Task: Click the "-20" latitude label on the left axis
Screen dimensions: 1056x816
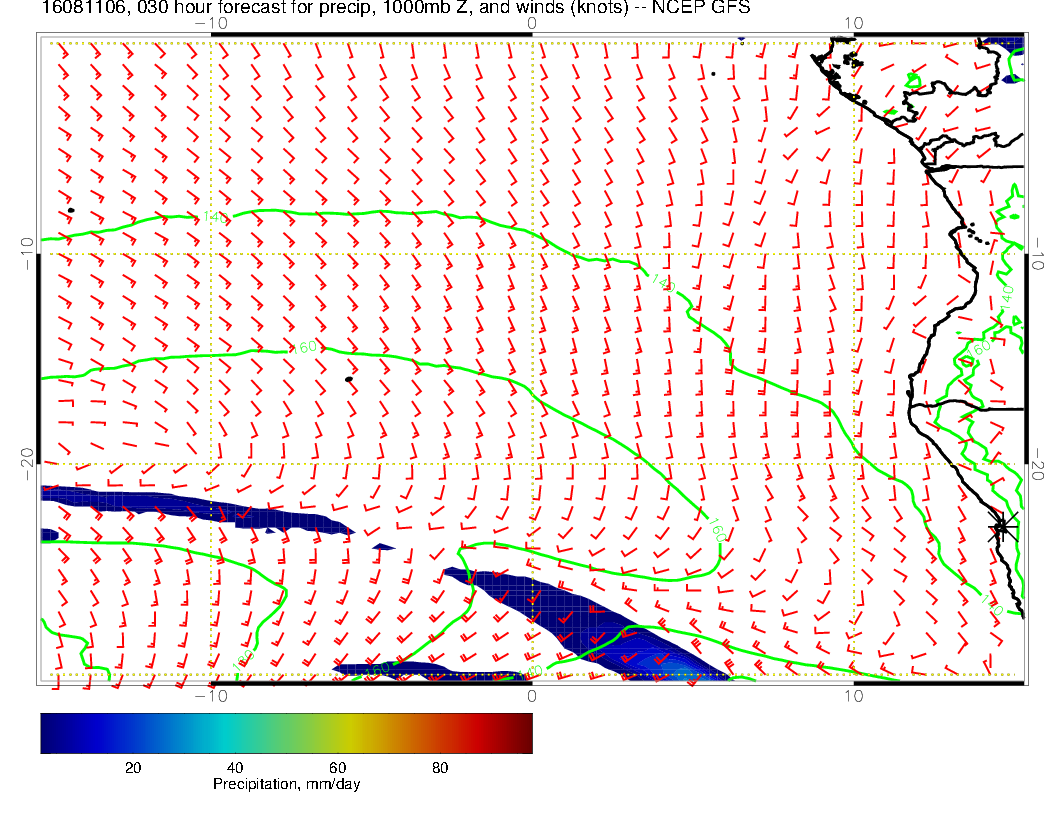Action: pyautogui.click(x=26, y=463)
